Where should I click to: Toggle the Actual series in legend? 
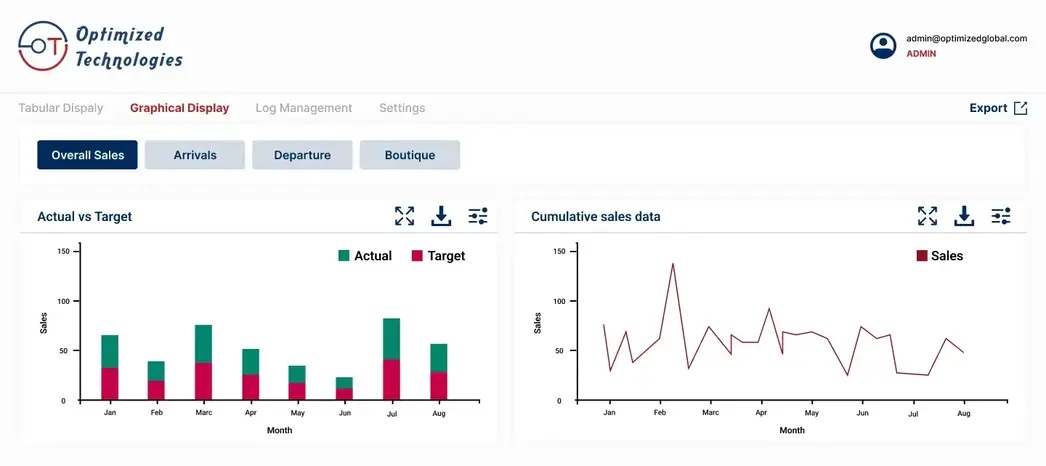(365, 256)
